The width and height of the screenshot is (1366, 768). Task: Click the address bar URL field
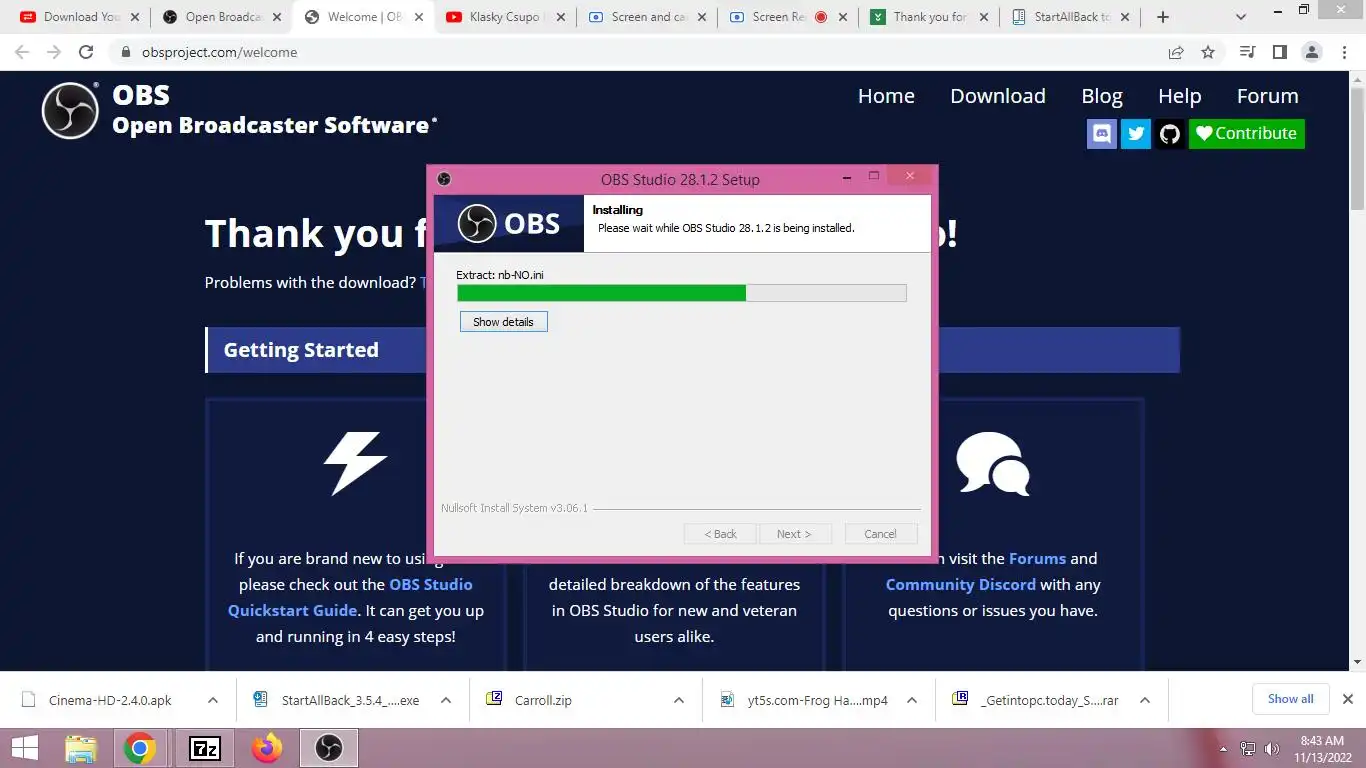click(640, 52)
